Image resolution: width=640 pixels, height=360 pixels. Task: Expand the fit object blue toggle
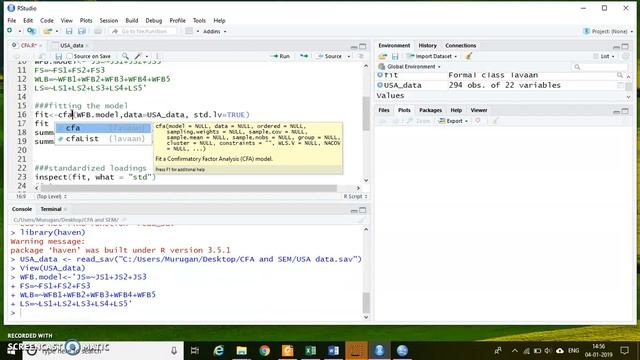pyautogui.click(x=380, y=75)
